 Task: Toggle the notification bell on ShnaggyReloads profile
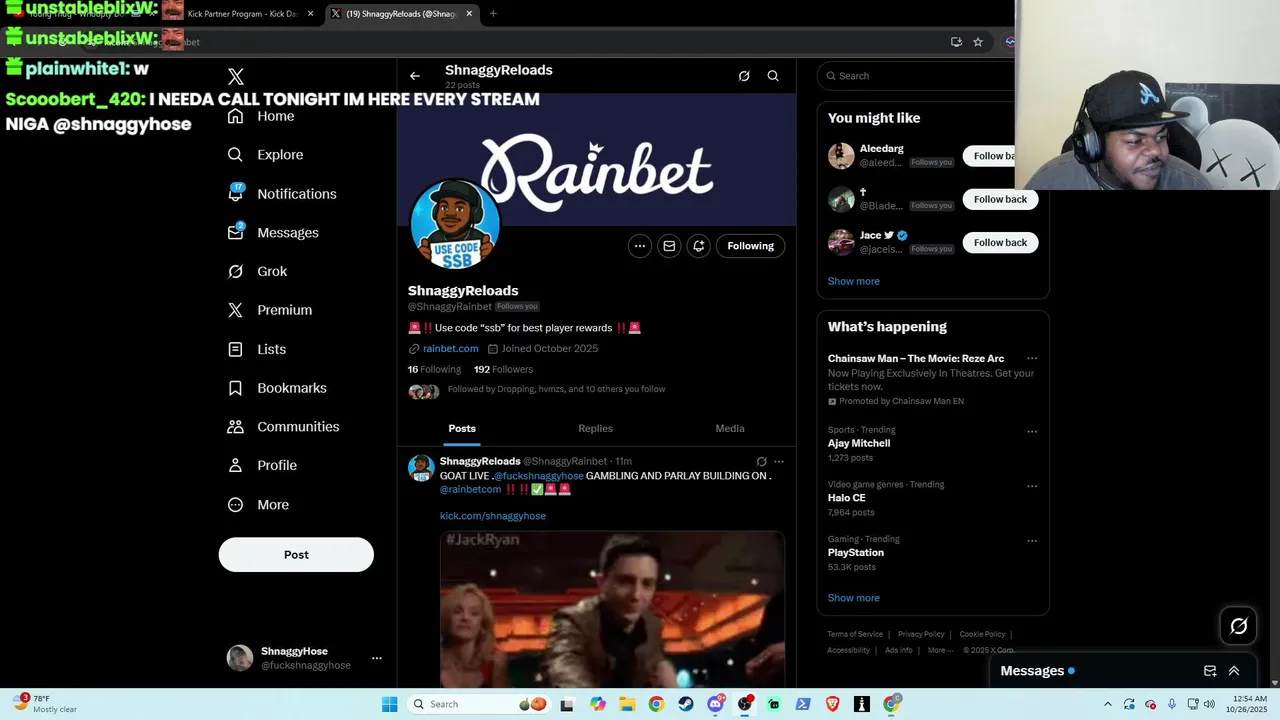coord(699,246)
